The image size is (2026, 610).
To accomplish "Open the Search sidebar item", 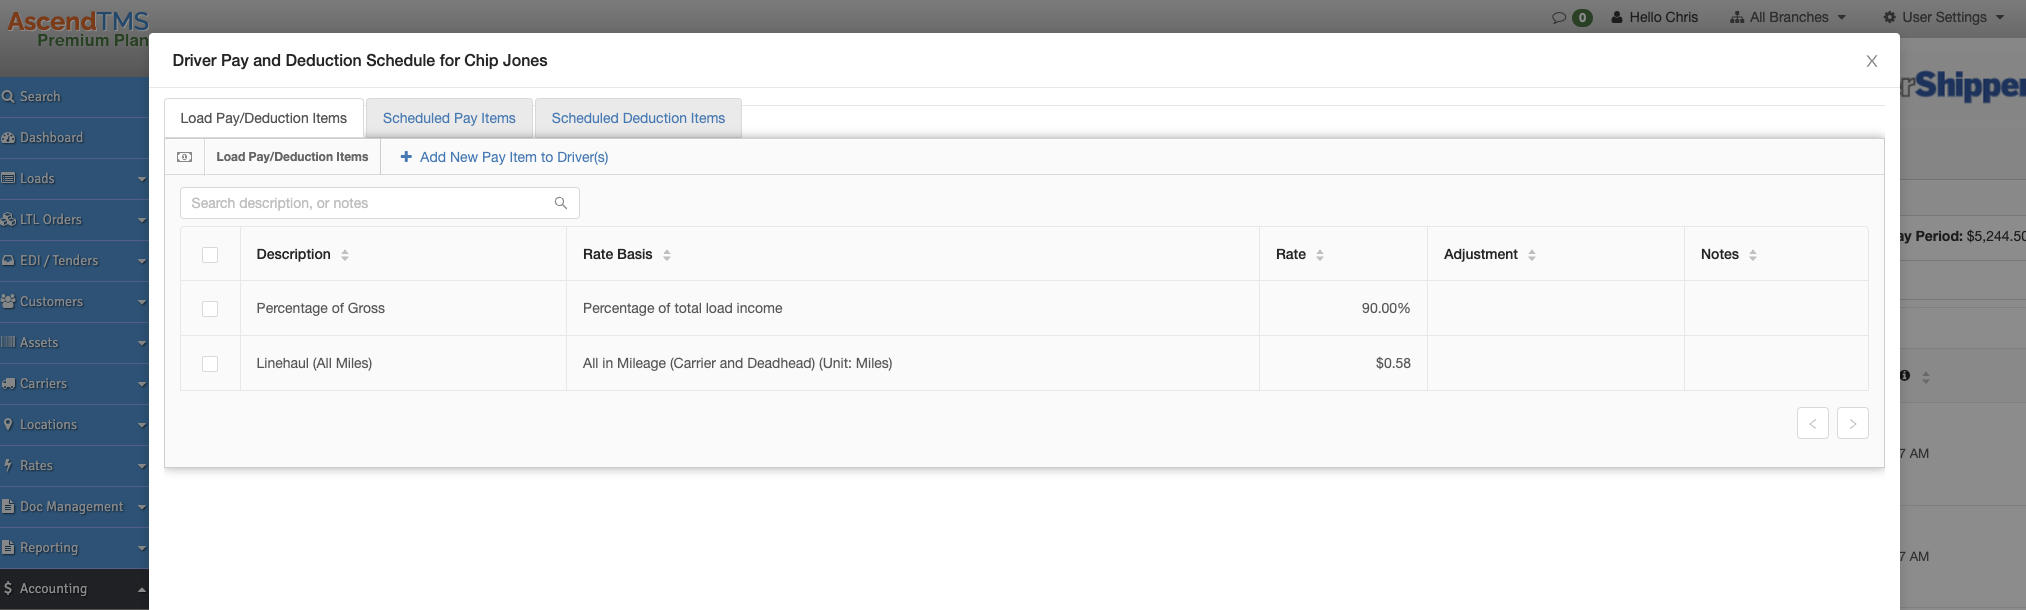I will point(74,97).
